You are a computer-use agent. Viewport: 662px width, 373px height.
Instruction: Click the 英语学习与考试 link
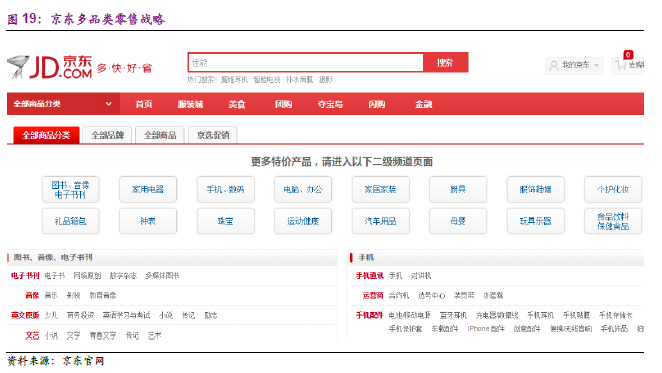[x=126, y=315]
